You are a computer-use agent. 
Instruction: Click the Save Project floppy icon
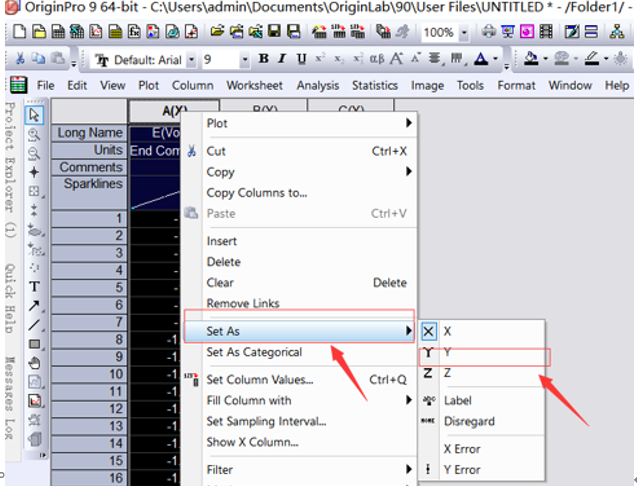pos(274,31)
